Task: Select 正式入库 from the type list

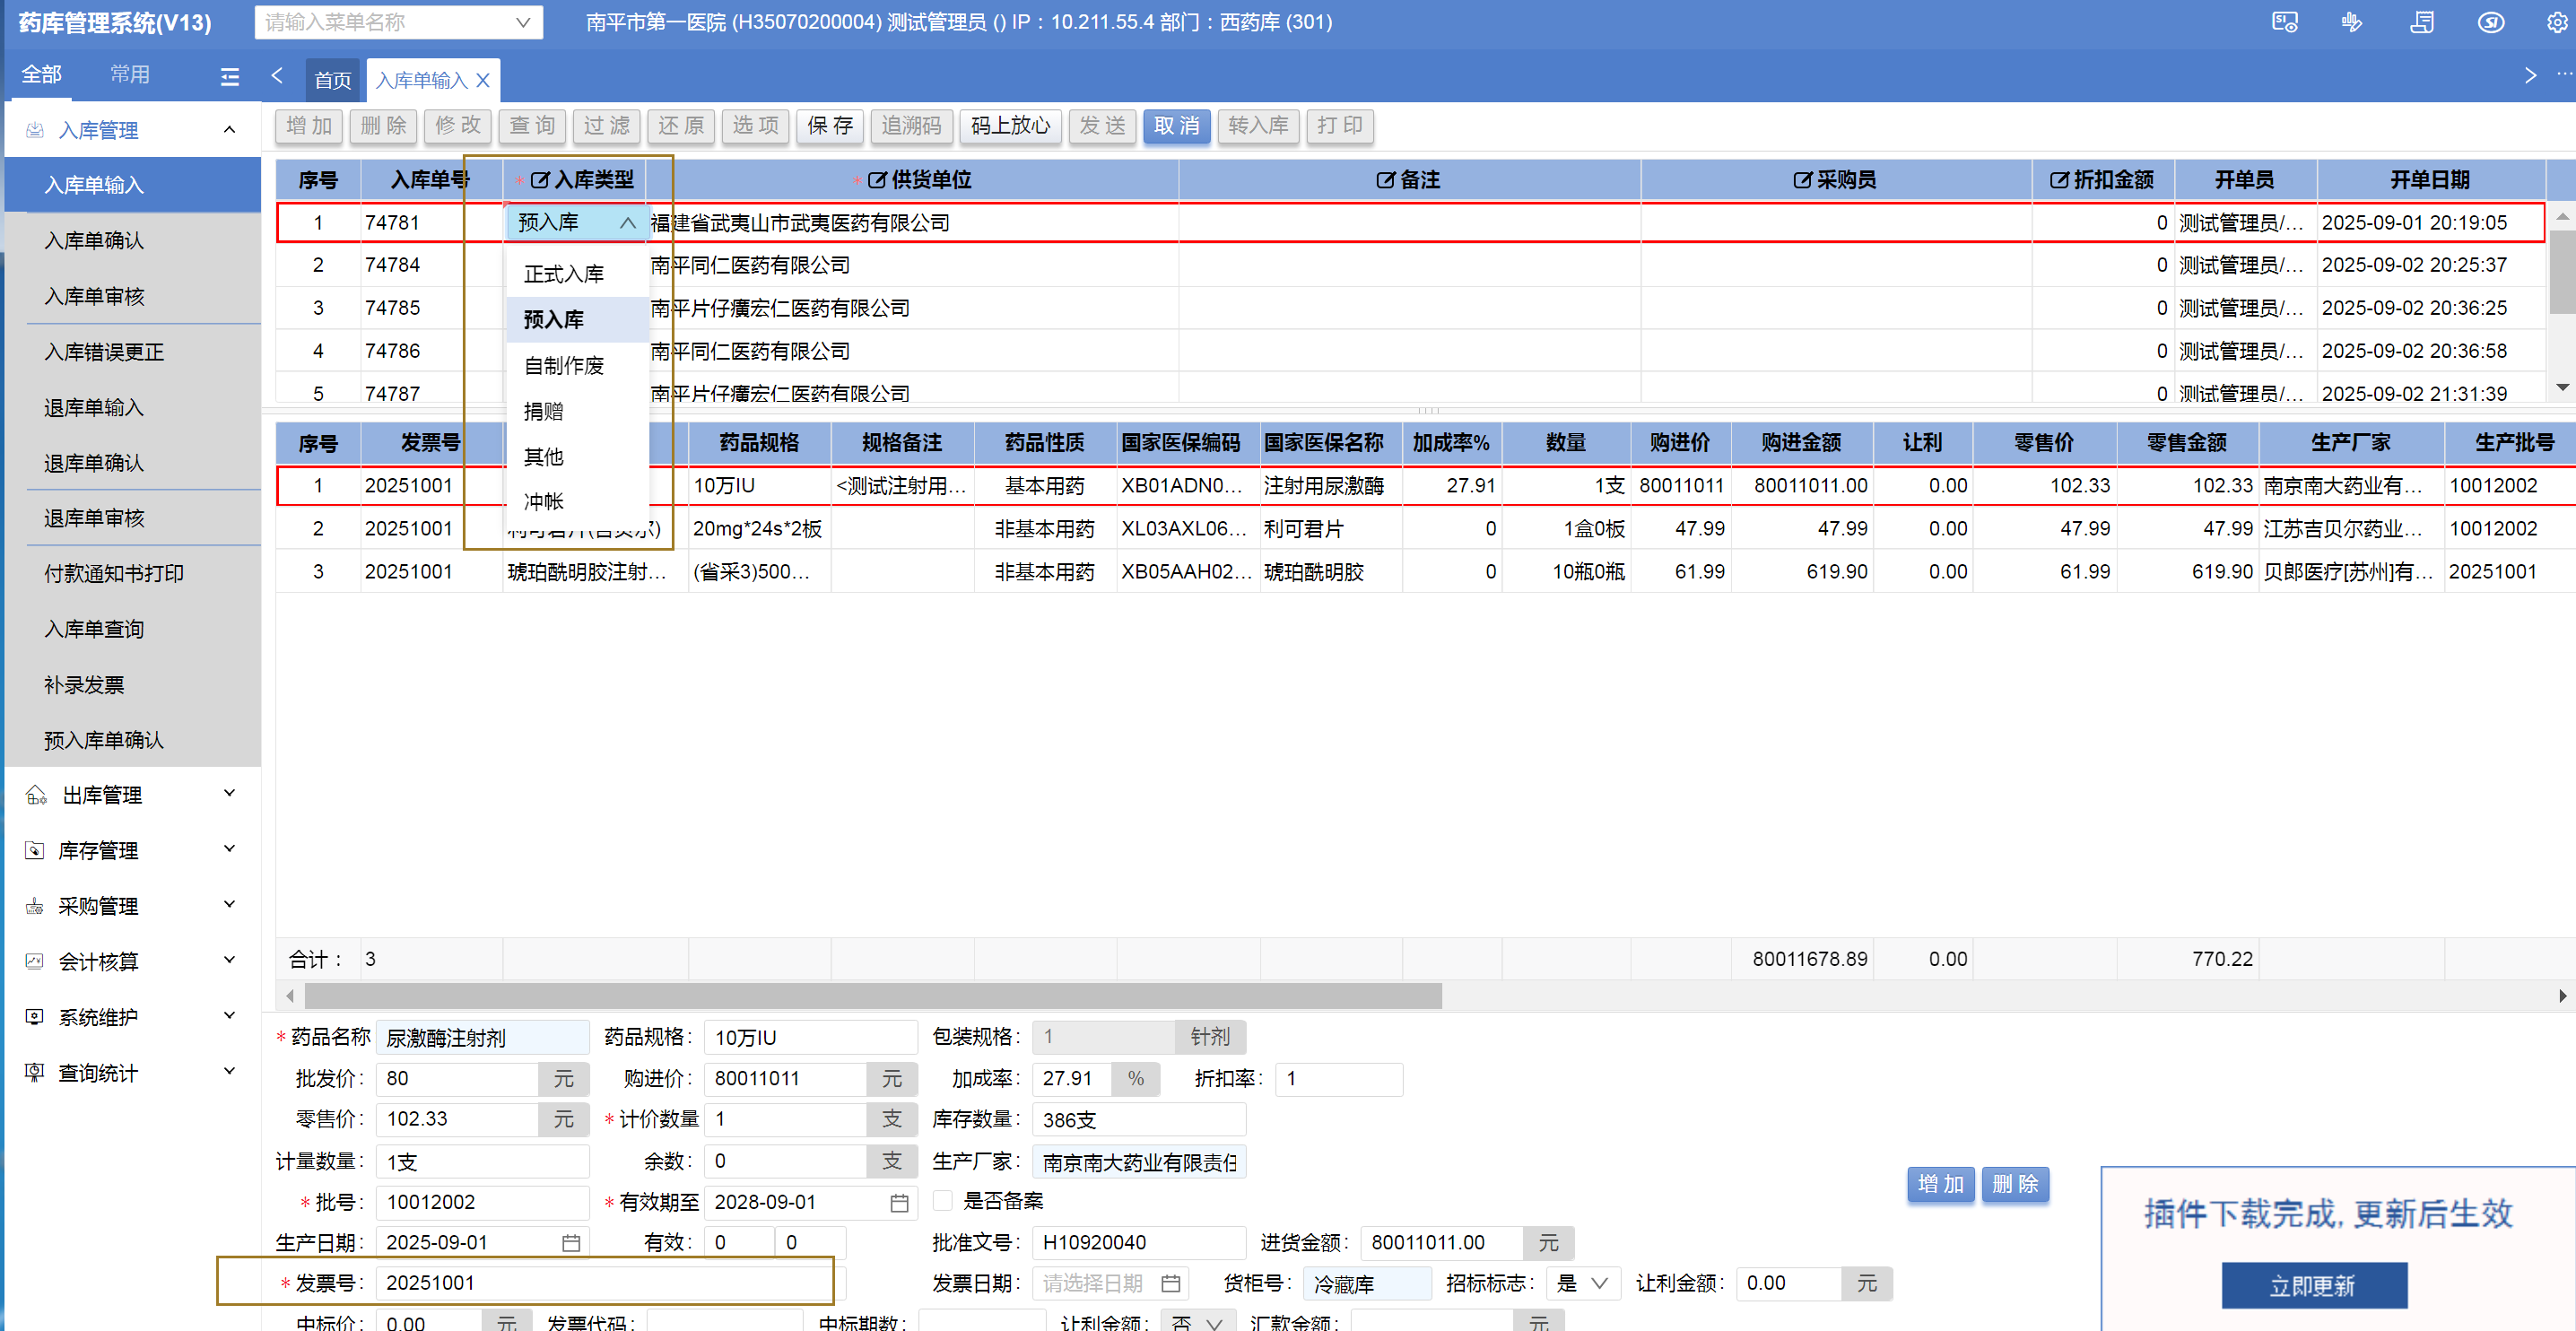Action: pyautogui.click(x=564, y=274)
